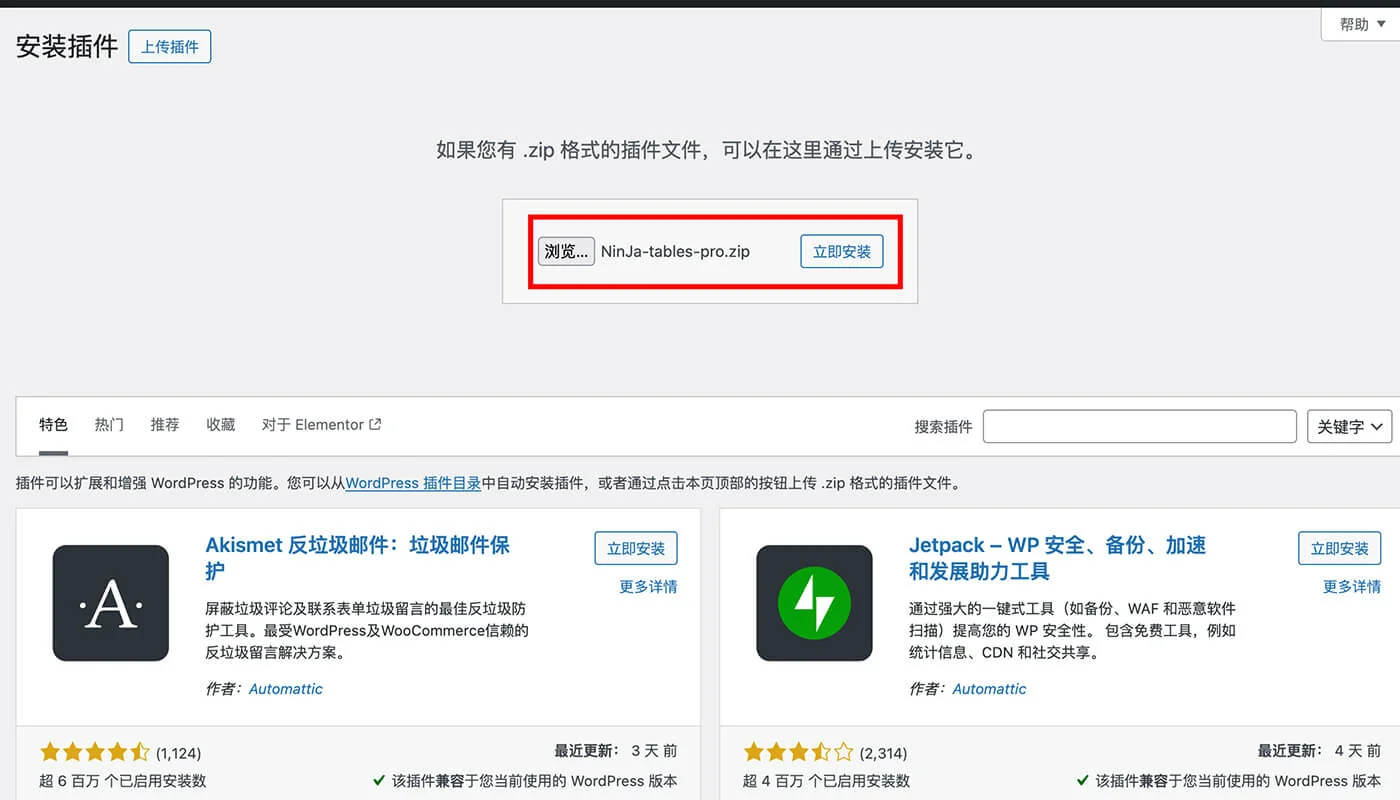
Task: Open the 对于 Elementor tab
Action: tap(313, 424)
